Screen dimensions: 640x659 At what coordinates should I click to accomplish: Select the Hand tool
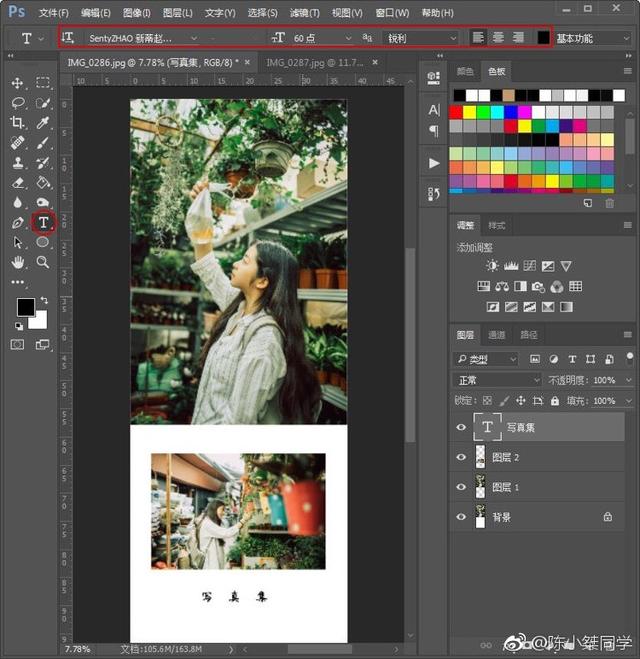click(x=18, y=262)
